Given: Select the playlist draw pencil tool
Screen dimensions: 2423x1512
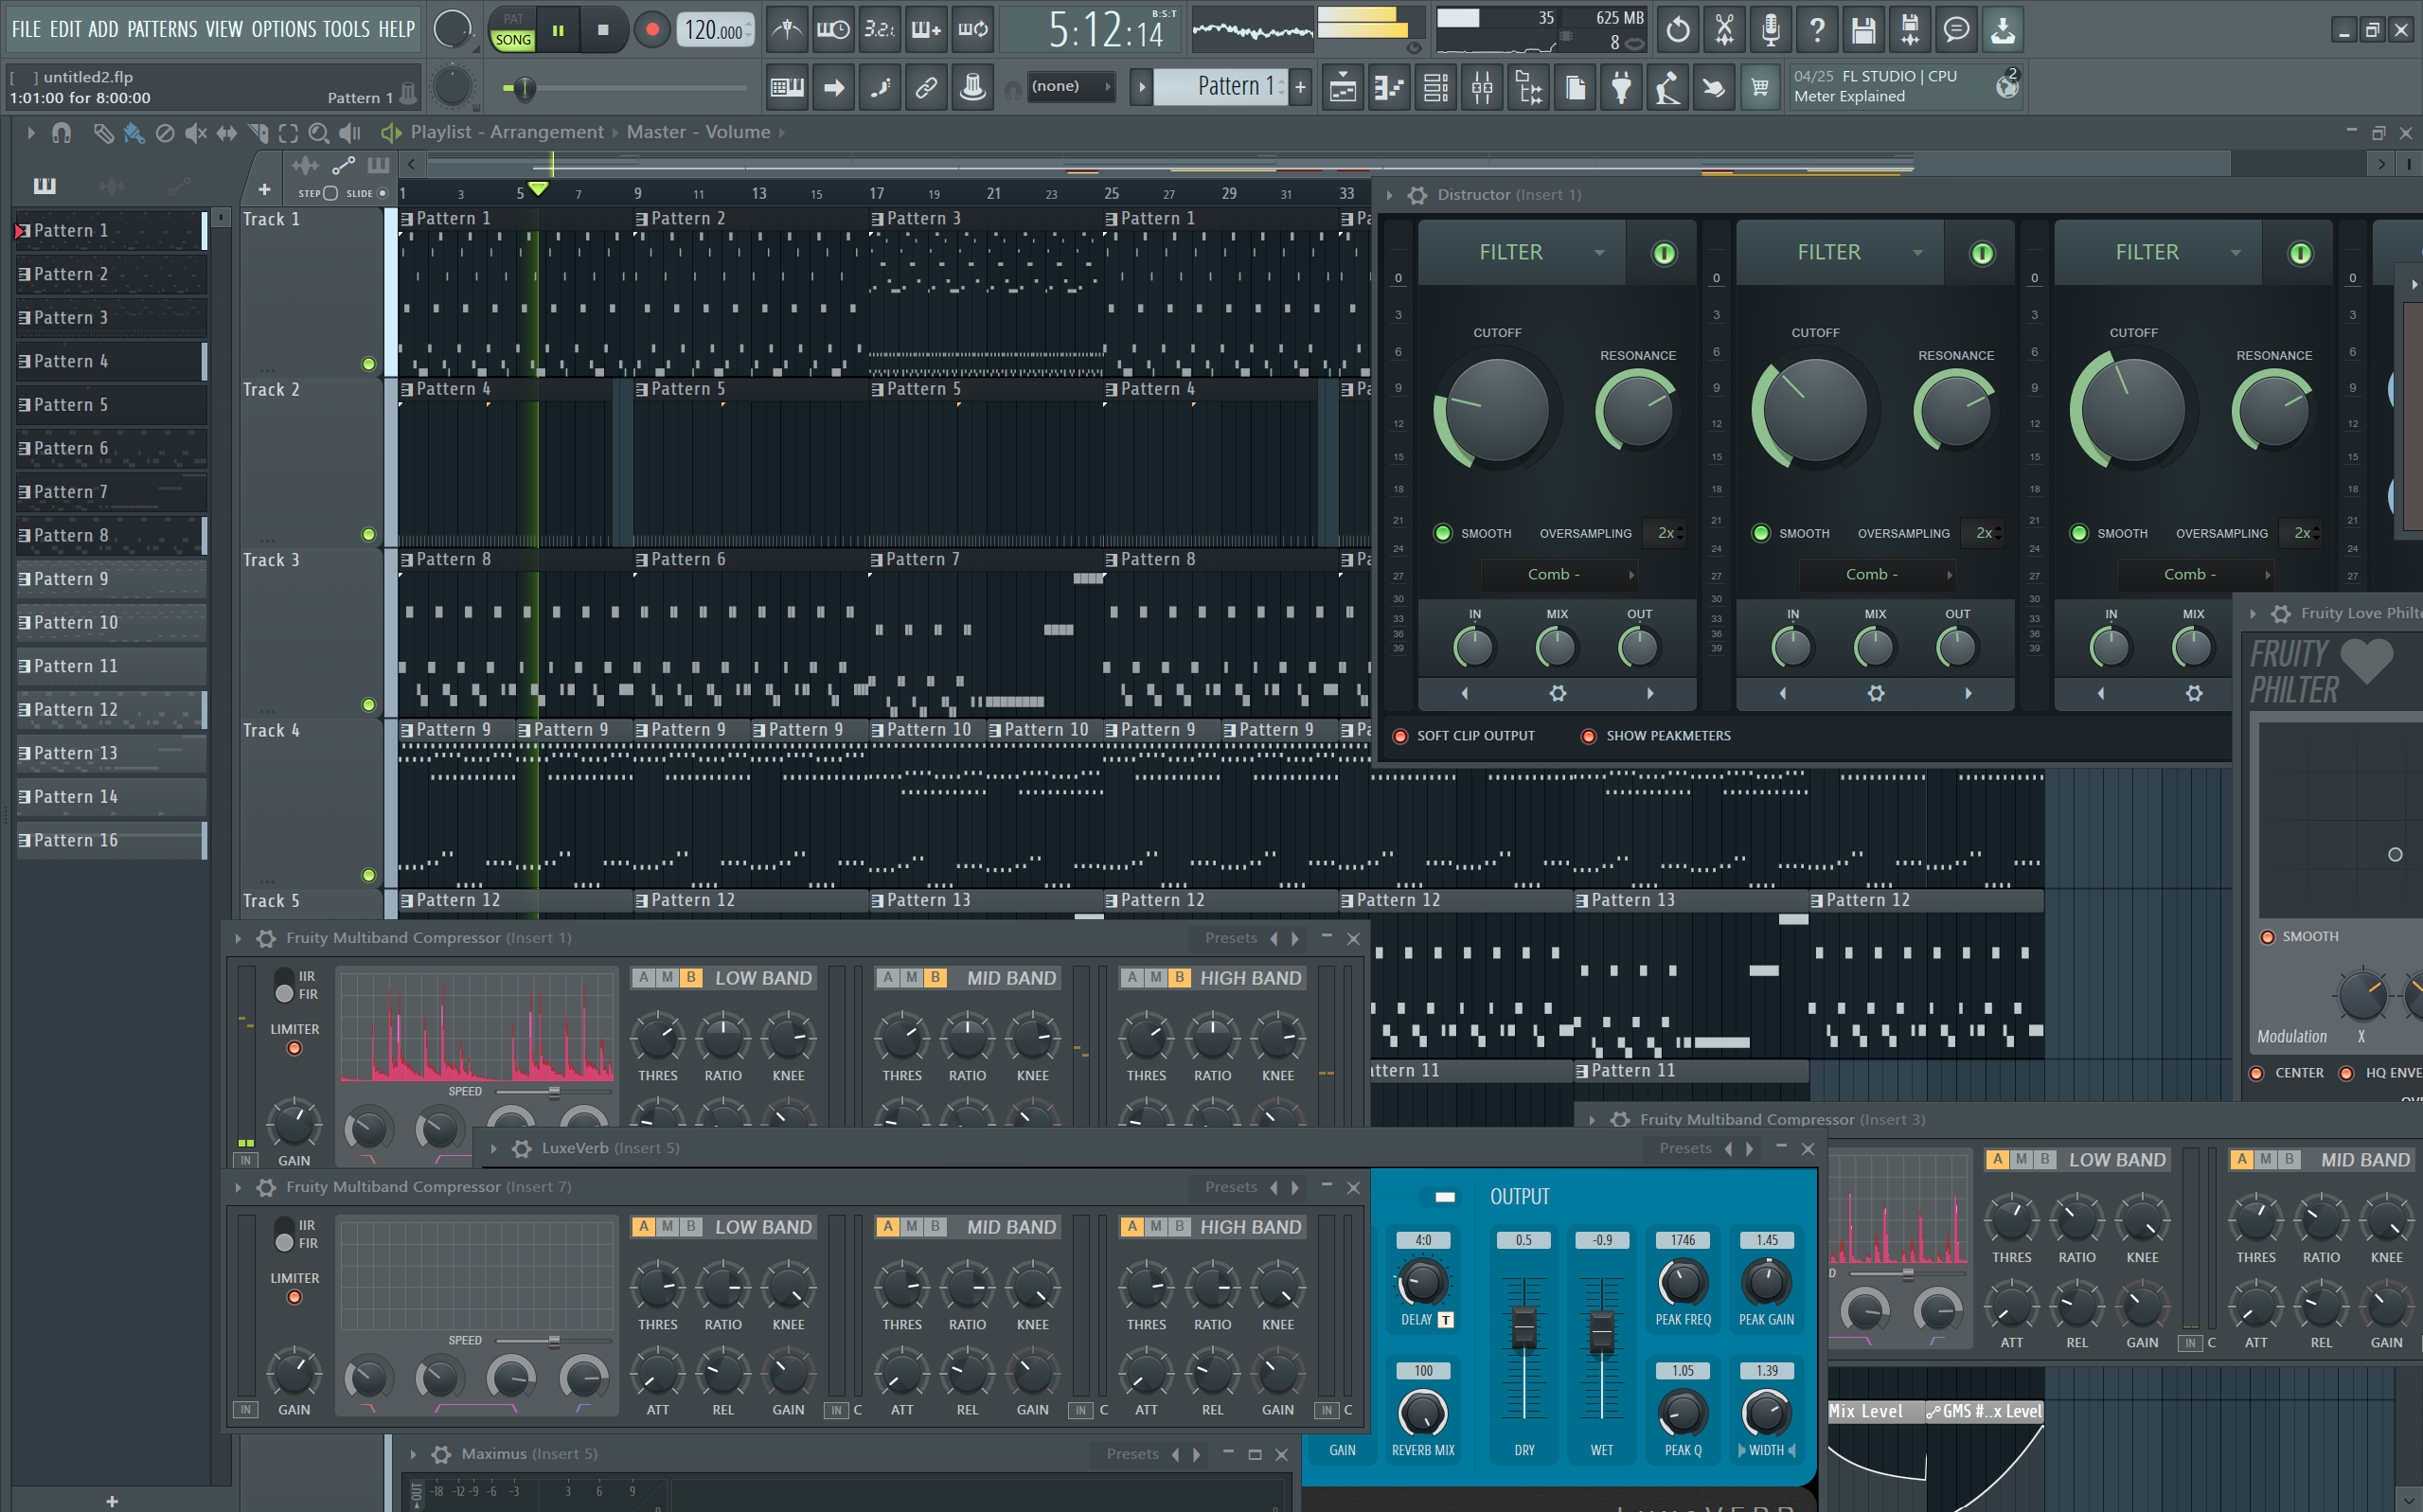Looking at the screenshot, I should pos(103,132).
